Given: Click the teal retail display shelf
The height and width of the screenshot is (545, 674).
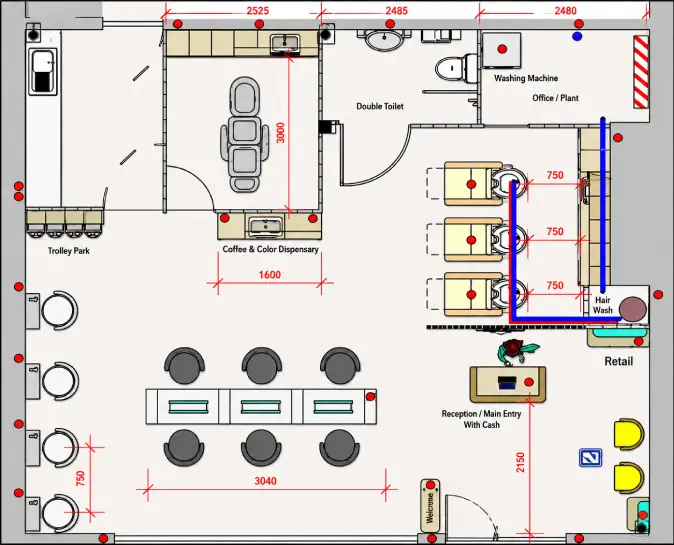Looking at the screenshot, I should 619,332.
